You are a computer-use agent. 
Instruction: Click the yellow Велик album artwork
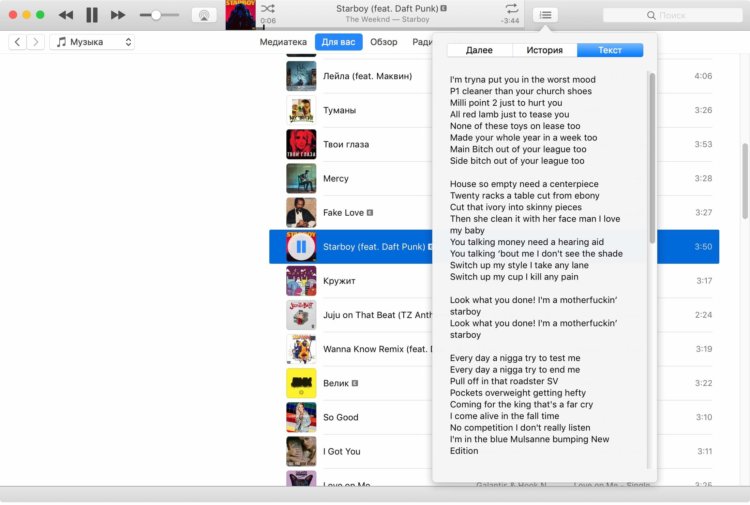[301, 383]
